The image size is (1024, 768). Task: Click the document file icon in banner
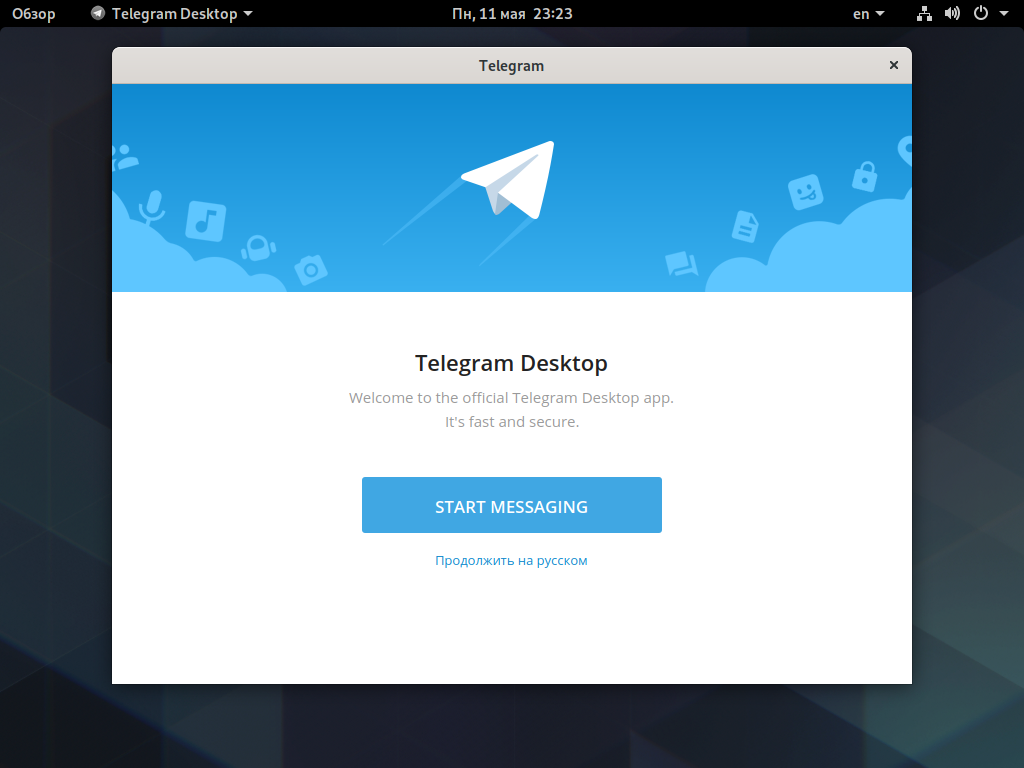[x=745, y=226]
